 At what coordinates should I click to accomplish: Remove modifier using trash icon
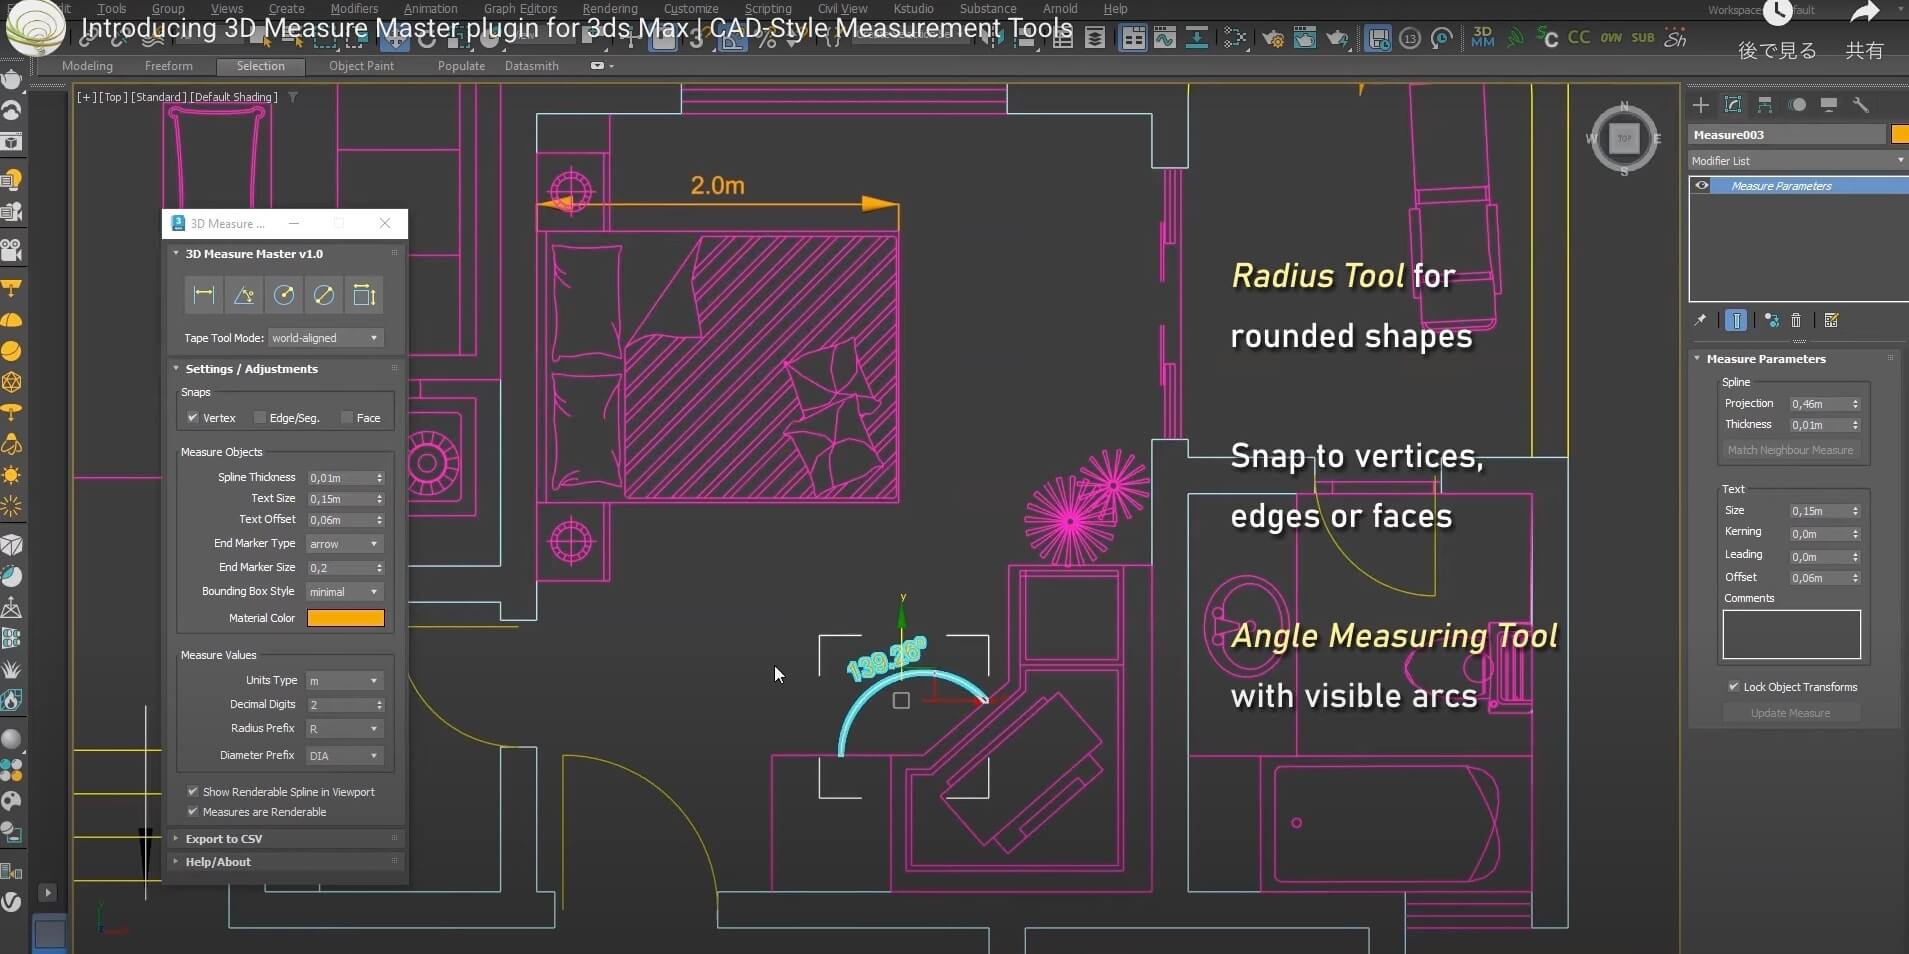click(1796, 320)
